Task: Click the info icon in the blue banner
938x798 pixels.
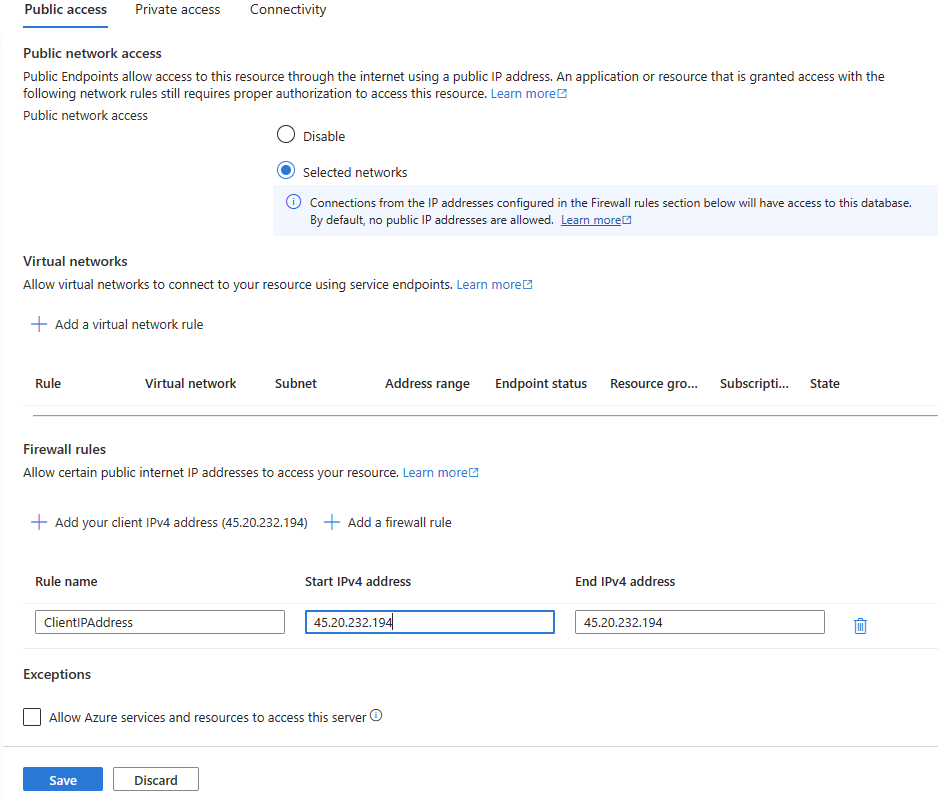Action: click(293, 202)
